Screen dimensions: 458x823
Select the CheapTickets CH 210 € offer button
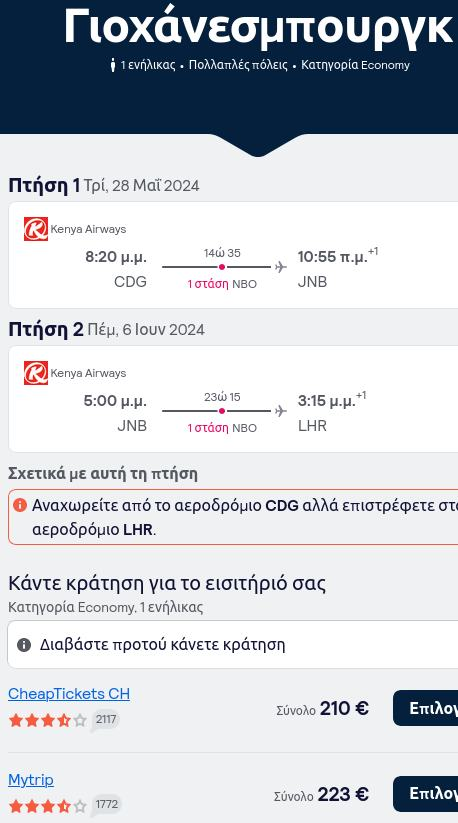pos(425,708)
